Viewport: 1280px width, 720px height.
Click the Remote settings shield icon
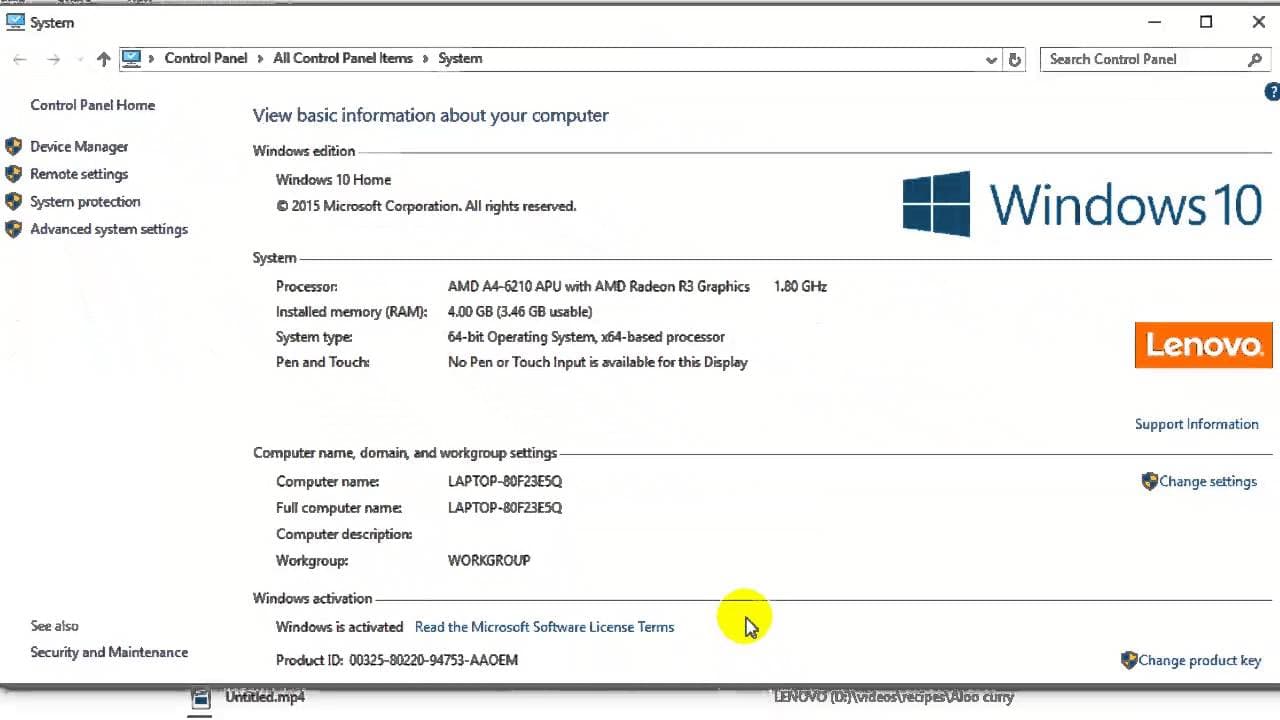(13, 174)
